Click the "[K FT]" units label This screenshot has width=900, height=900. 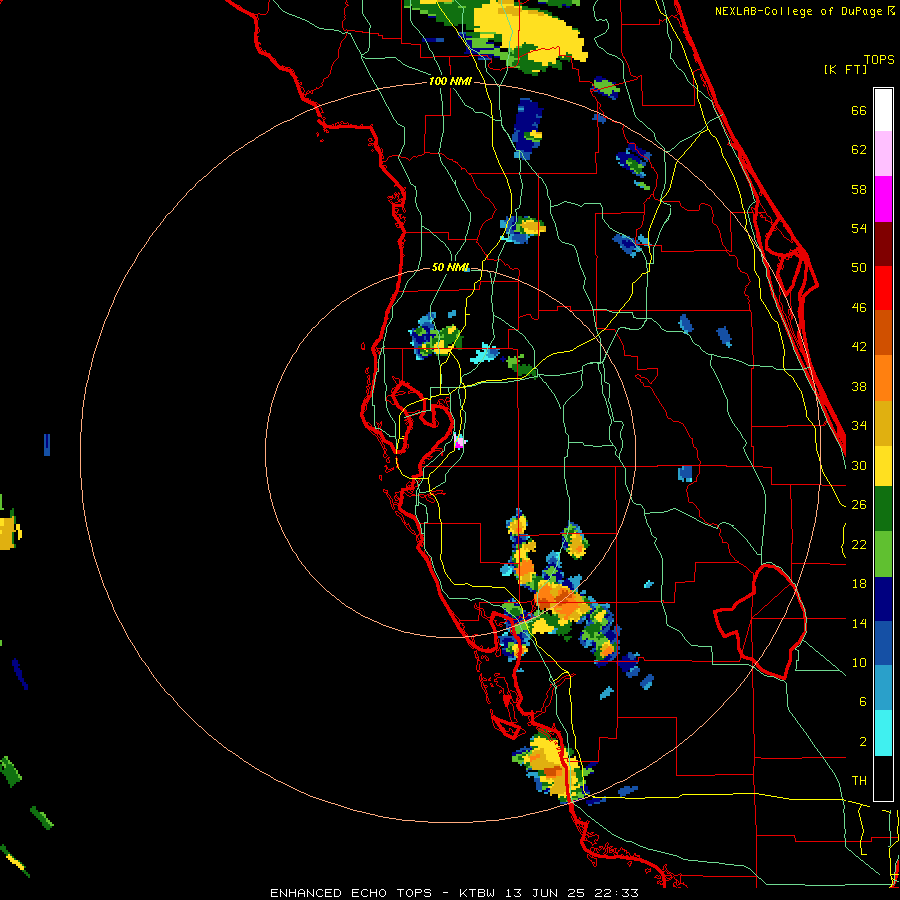(x=845, y=69)
